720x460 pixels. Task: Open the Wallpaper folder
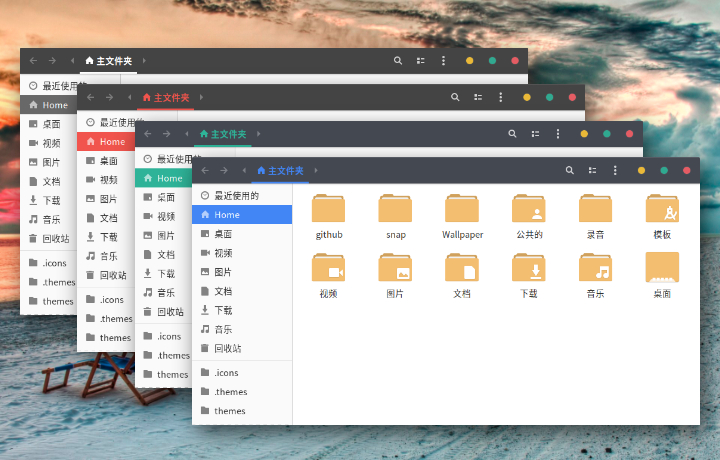pyautogui.click(x=462, y=208)
